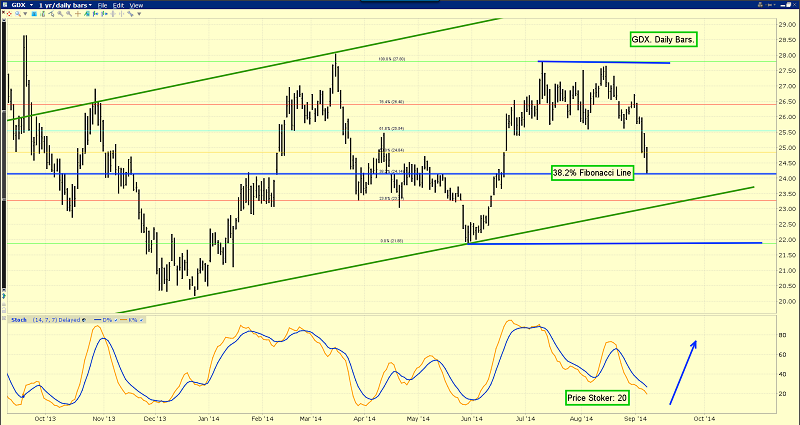Select the trendline drawing tool
The height and width of the screenshot is (425, 800).
tap(52, 14)
